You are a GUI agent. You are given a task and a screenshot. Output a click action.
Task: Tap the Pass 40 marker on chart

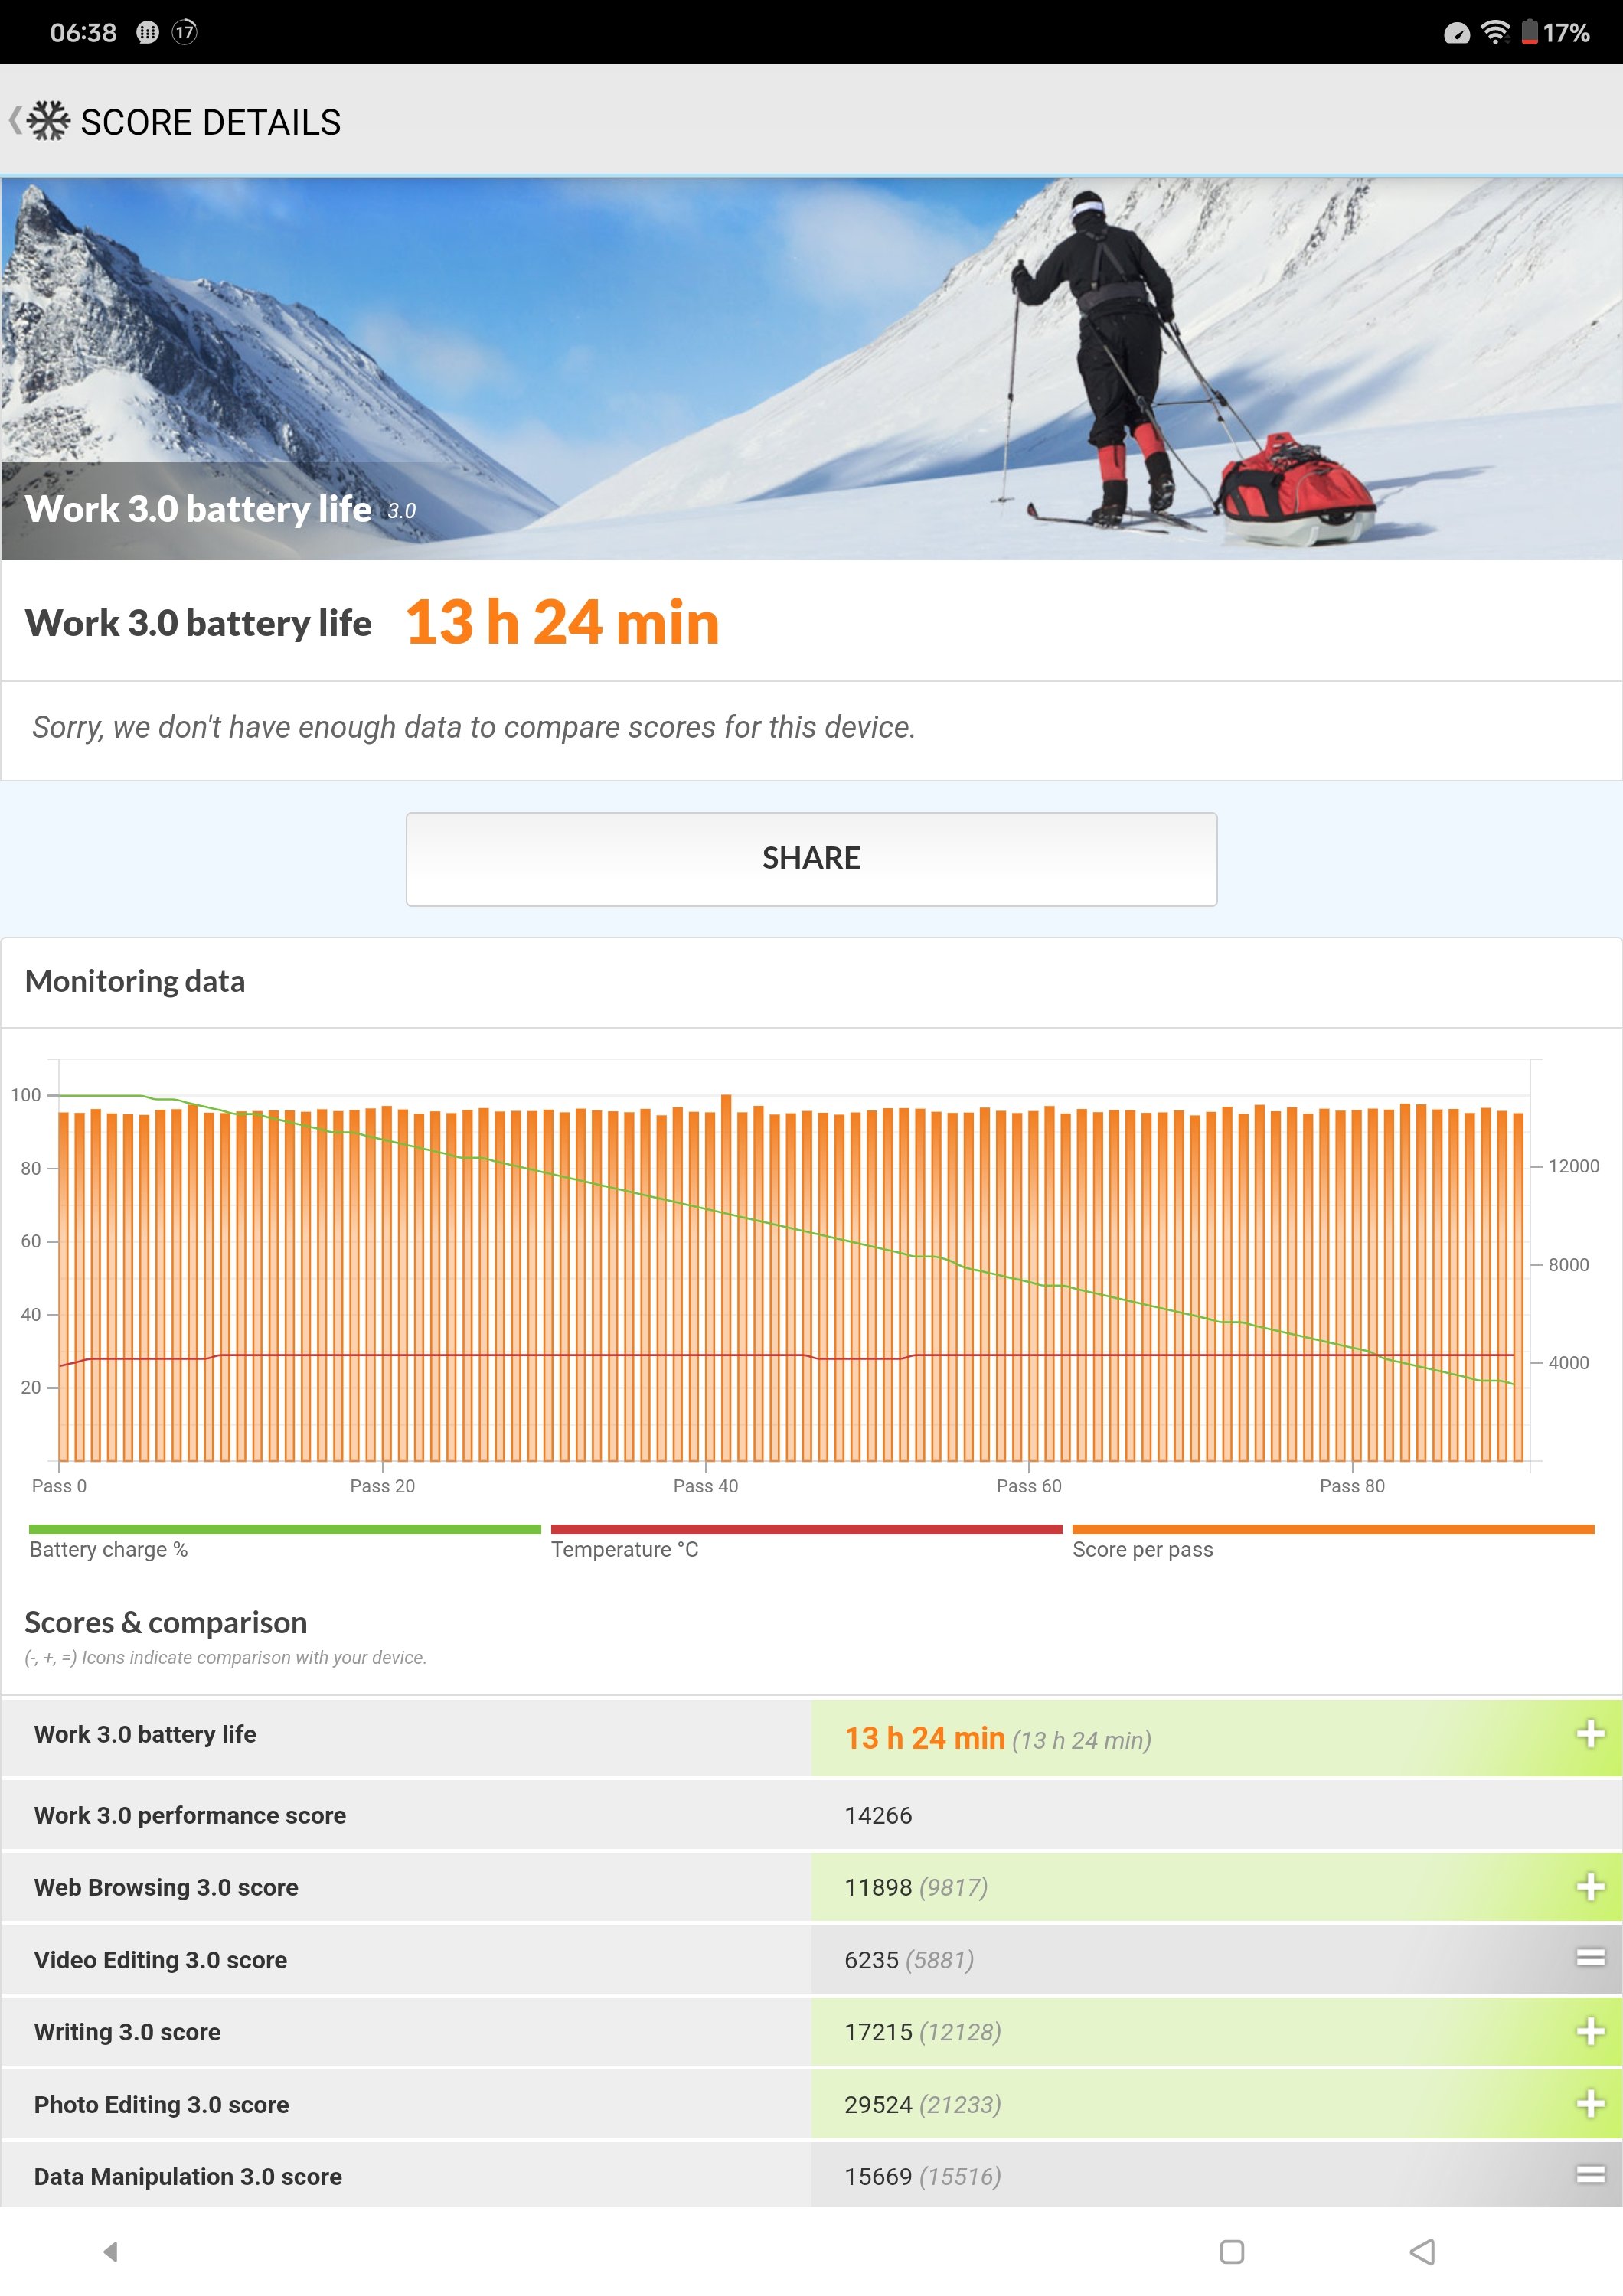tap(705, 1485)
